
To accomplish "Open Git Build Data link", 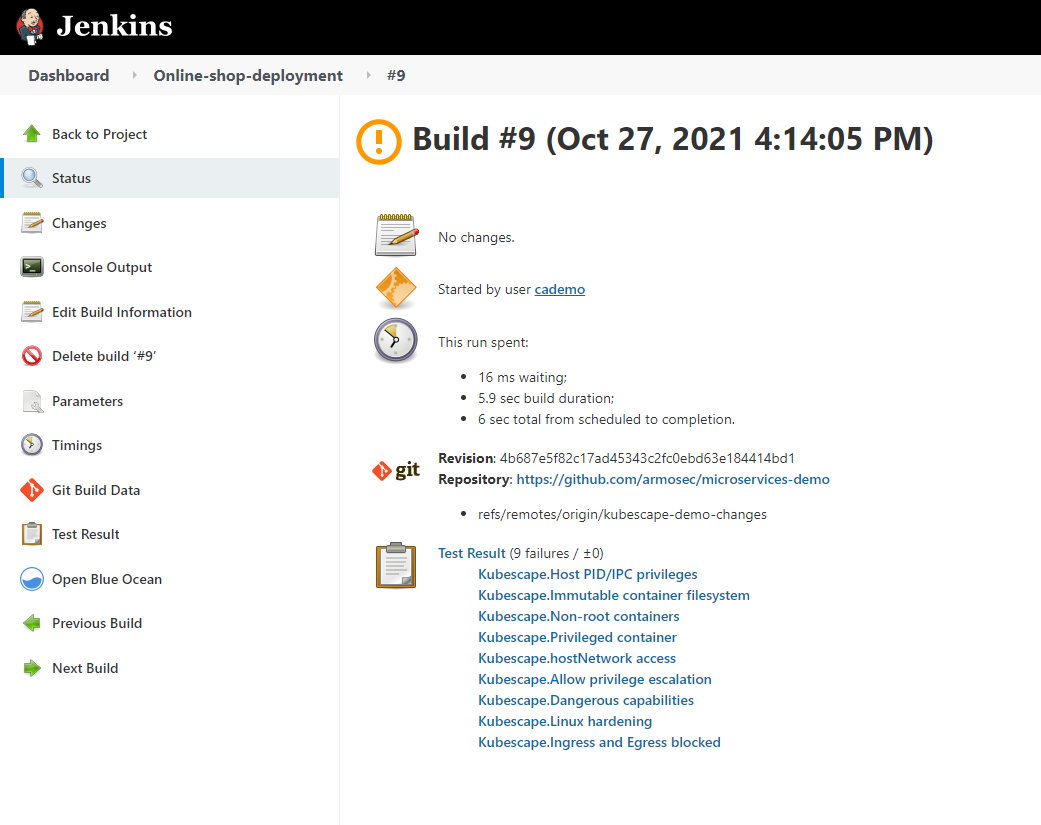I will 96,490.
